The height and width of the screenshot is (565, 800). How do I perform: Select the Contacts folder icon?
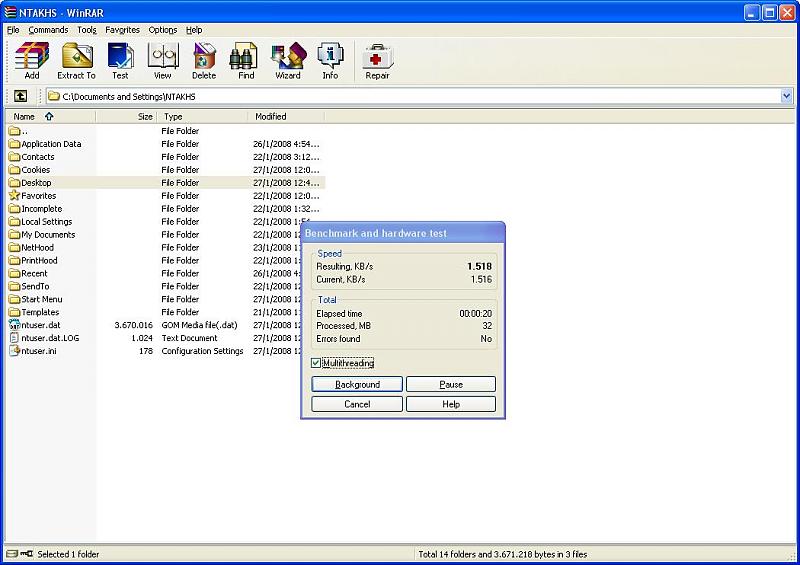(x=14, y=157)
